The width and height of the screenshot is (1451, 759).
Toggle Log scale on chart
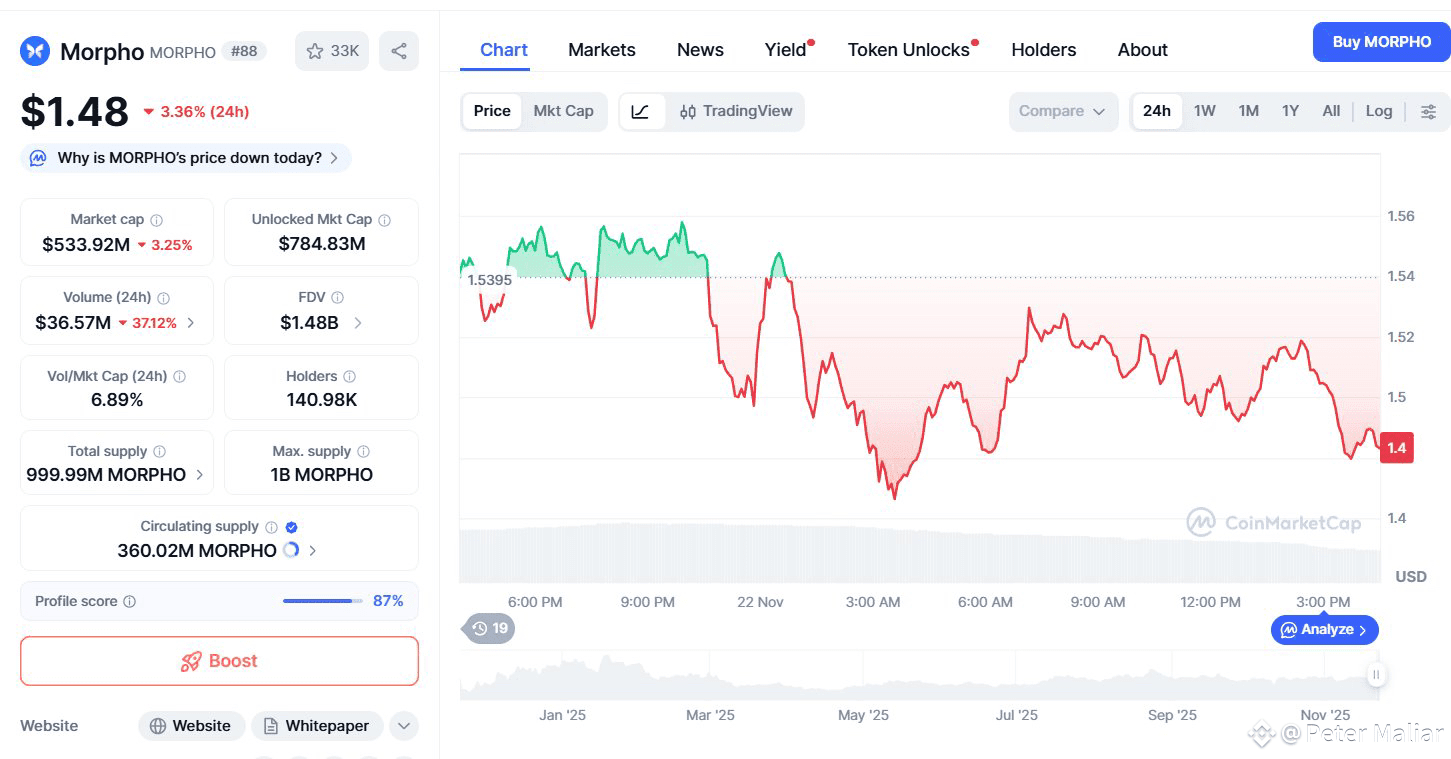pos(1378,111)
